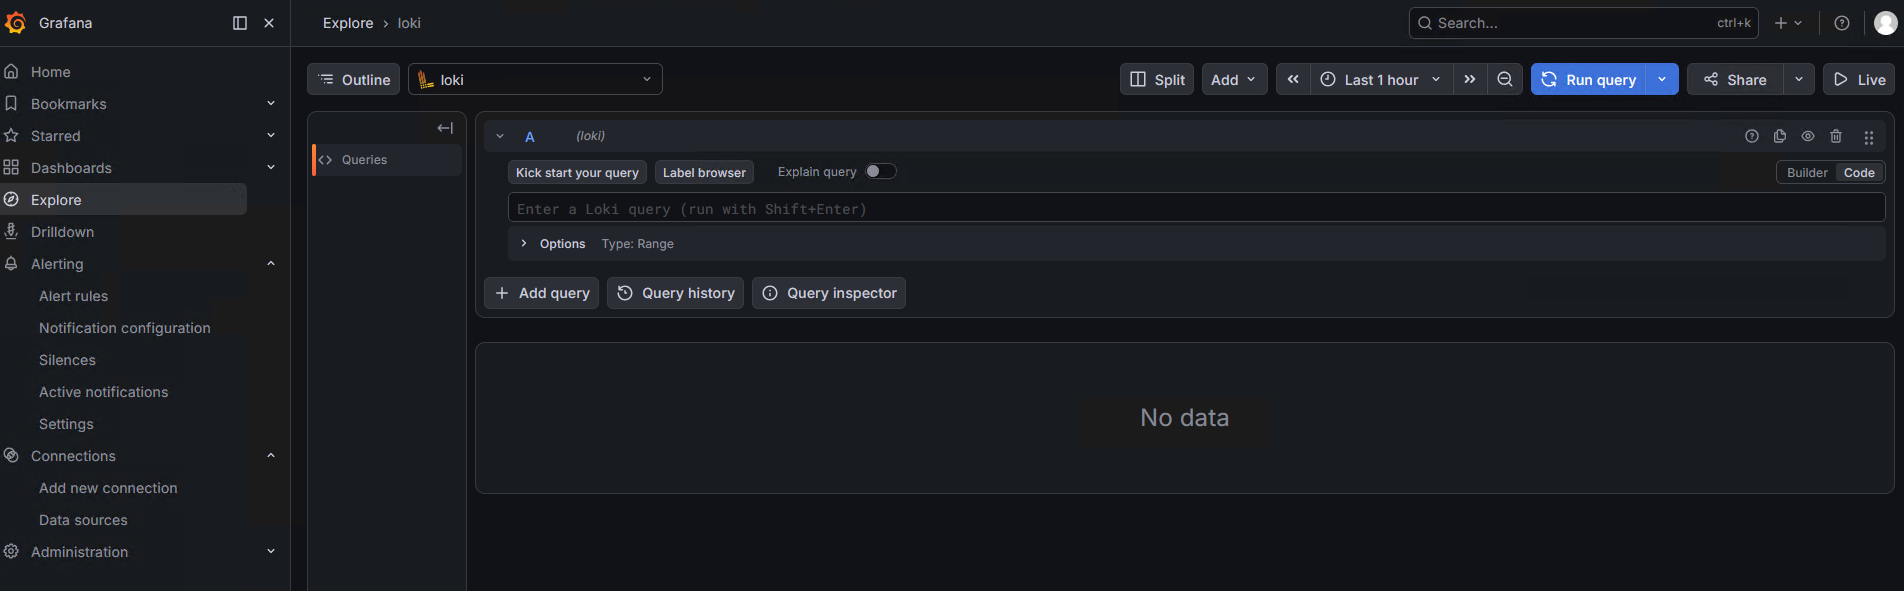Remove query A with trash icon
Image resolution: width=1904 pixels, height=591 pixels.
pyautogui.click(x=1836, y=136)
